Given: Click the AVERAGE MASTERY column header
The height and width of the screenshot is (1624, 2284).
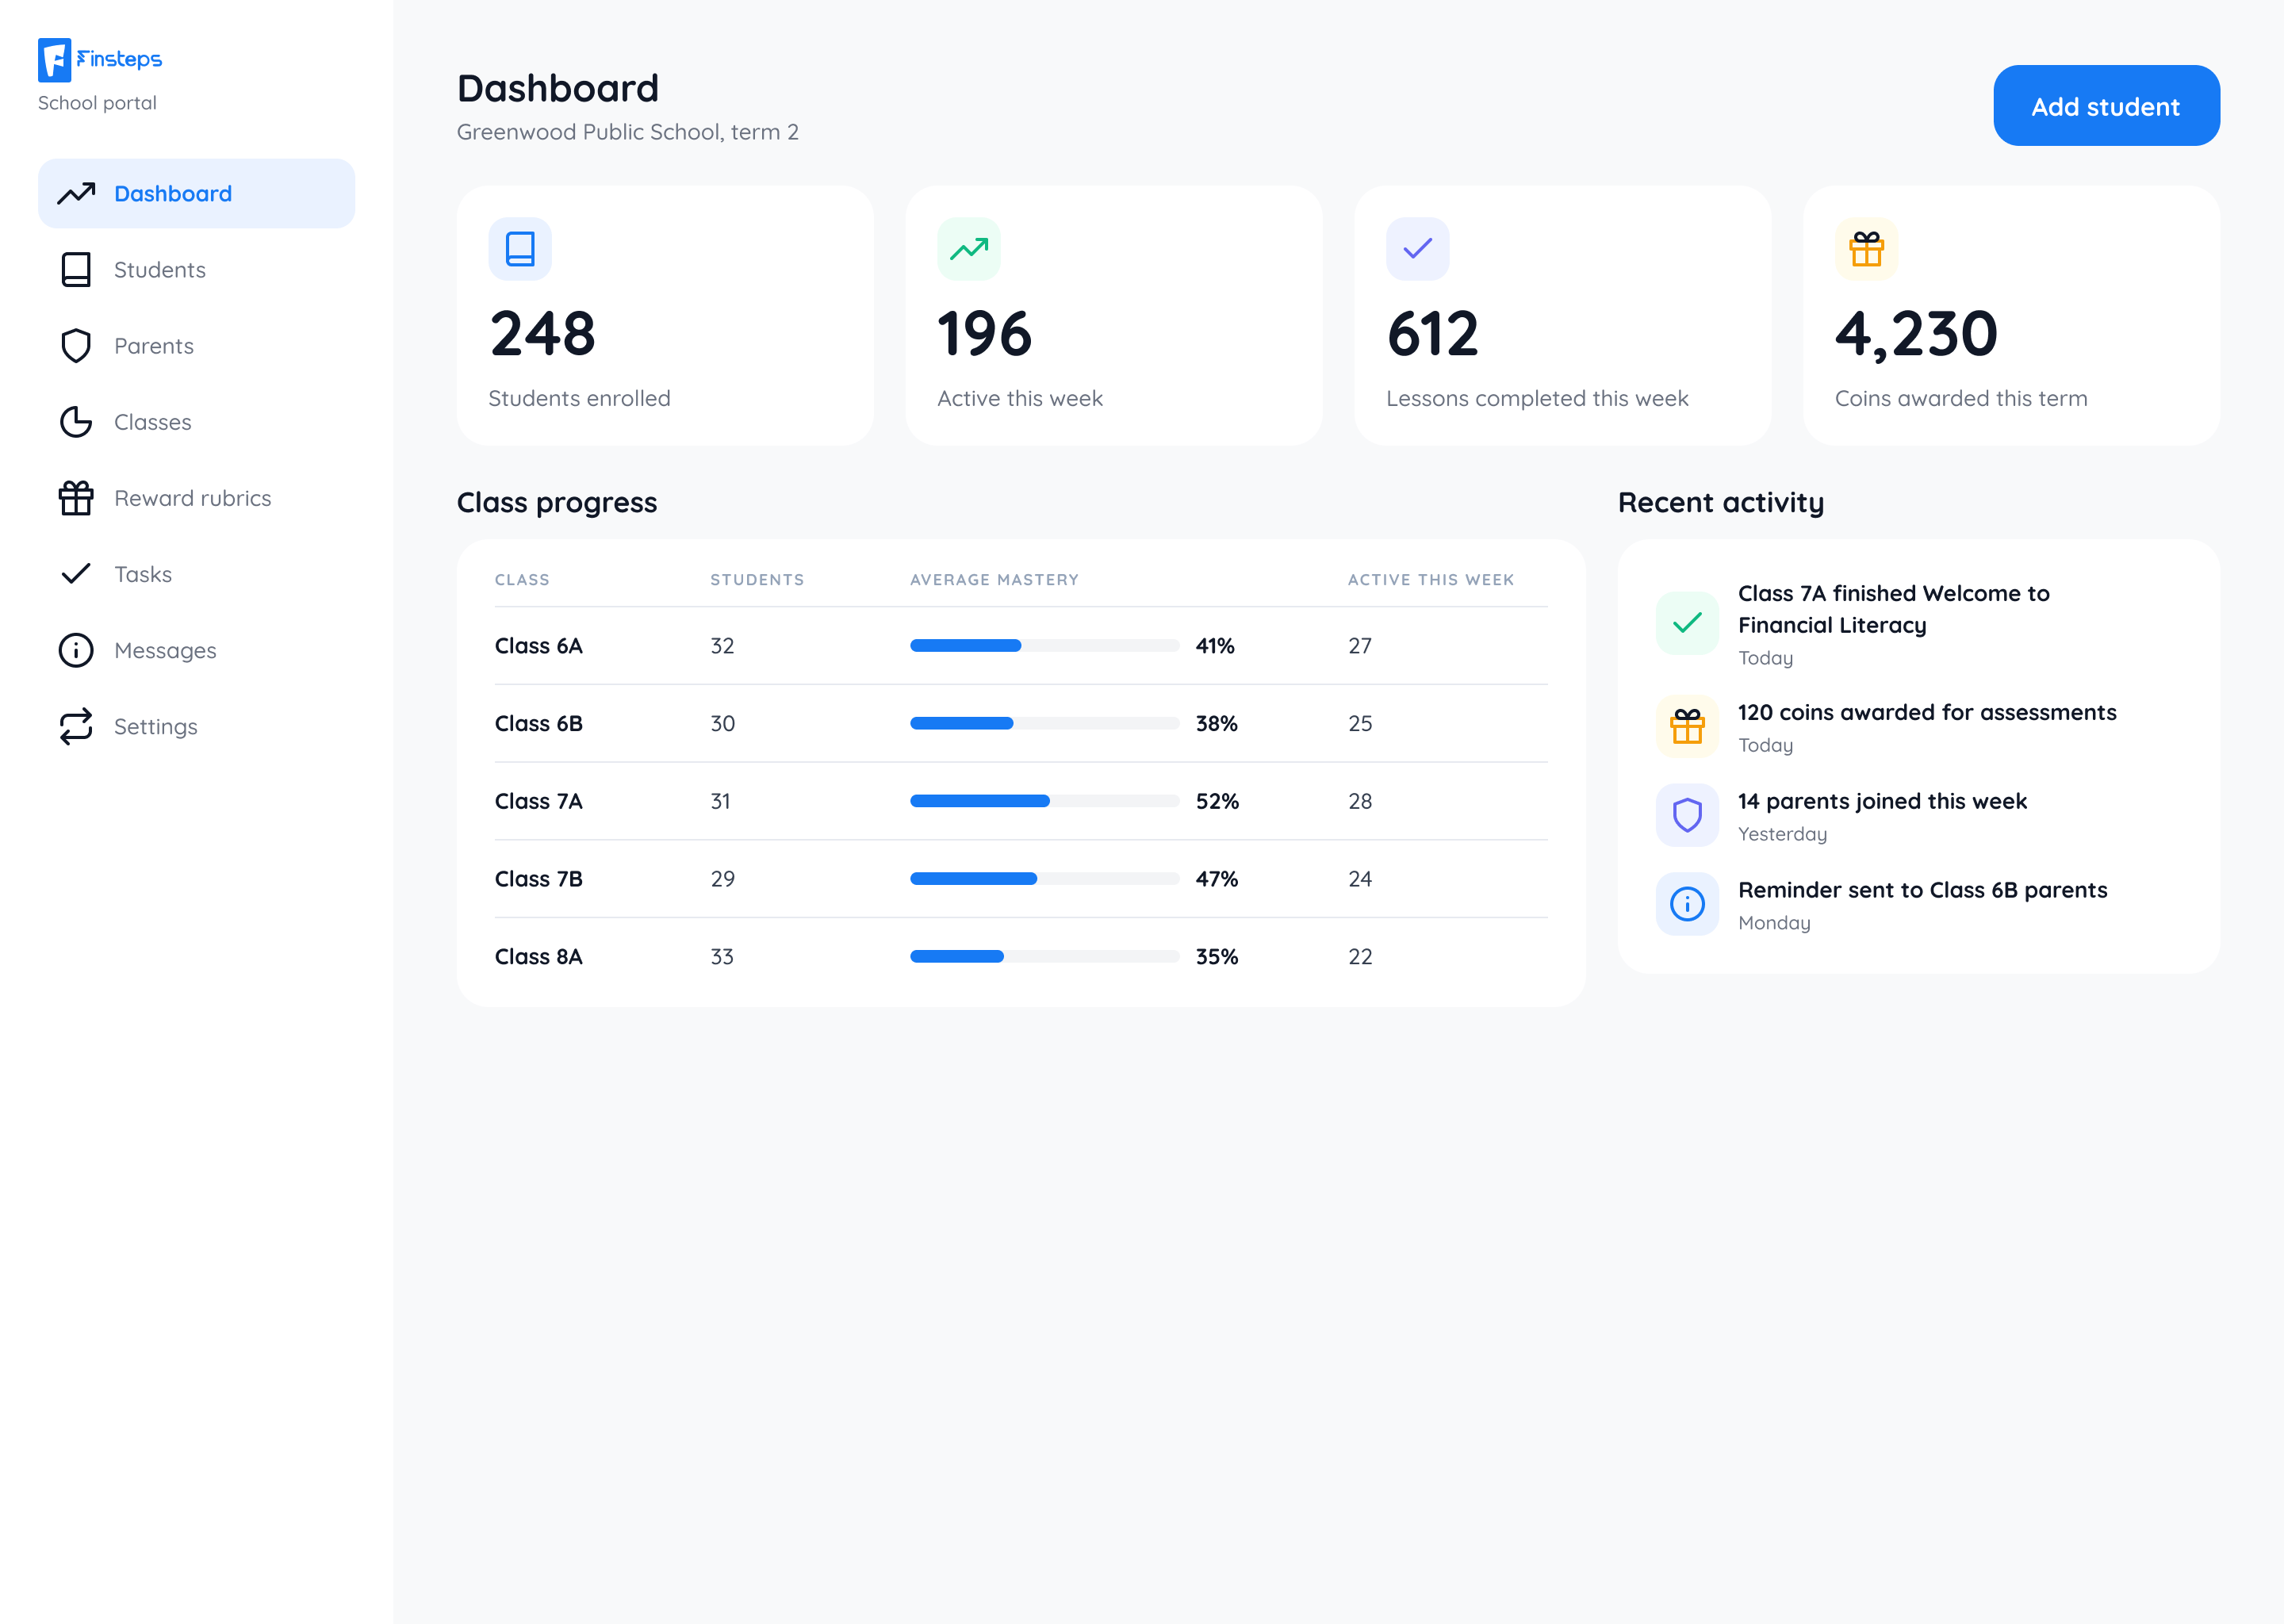Looking at the screenshot, I should [x=994, y=580].
